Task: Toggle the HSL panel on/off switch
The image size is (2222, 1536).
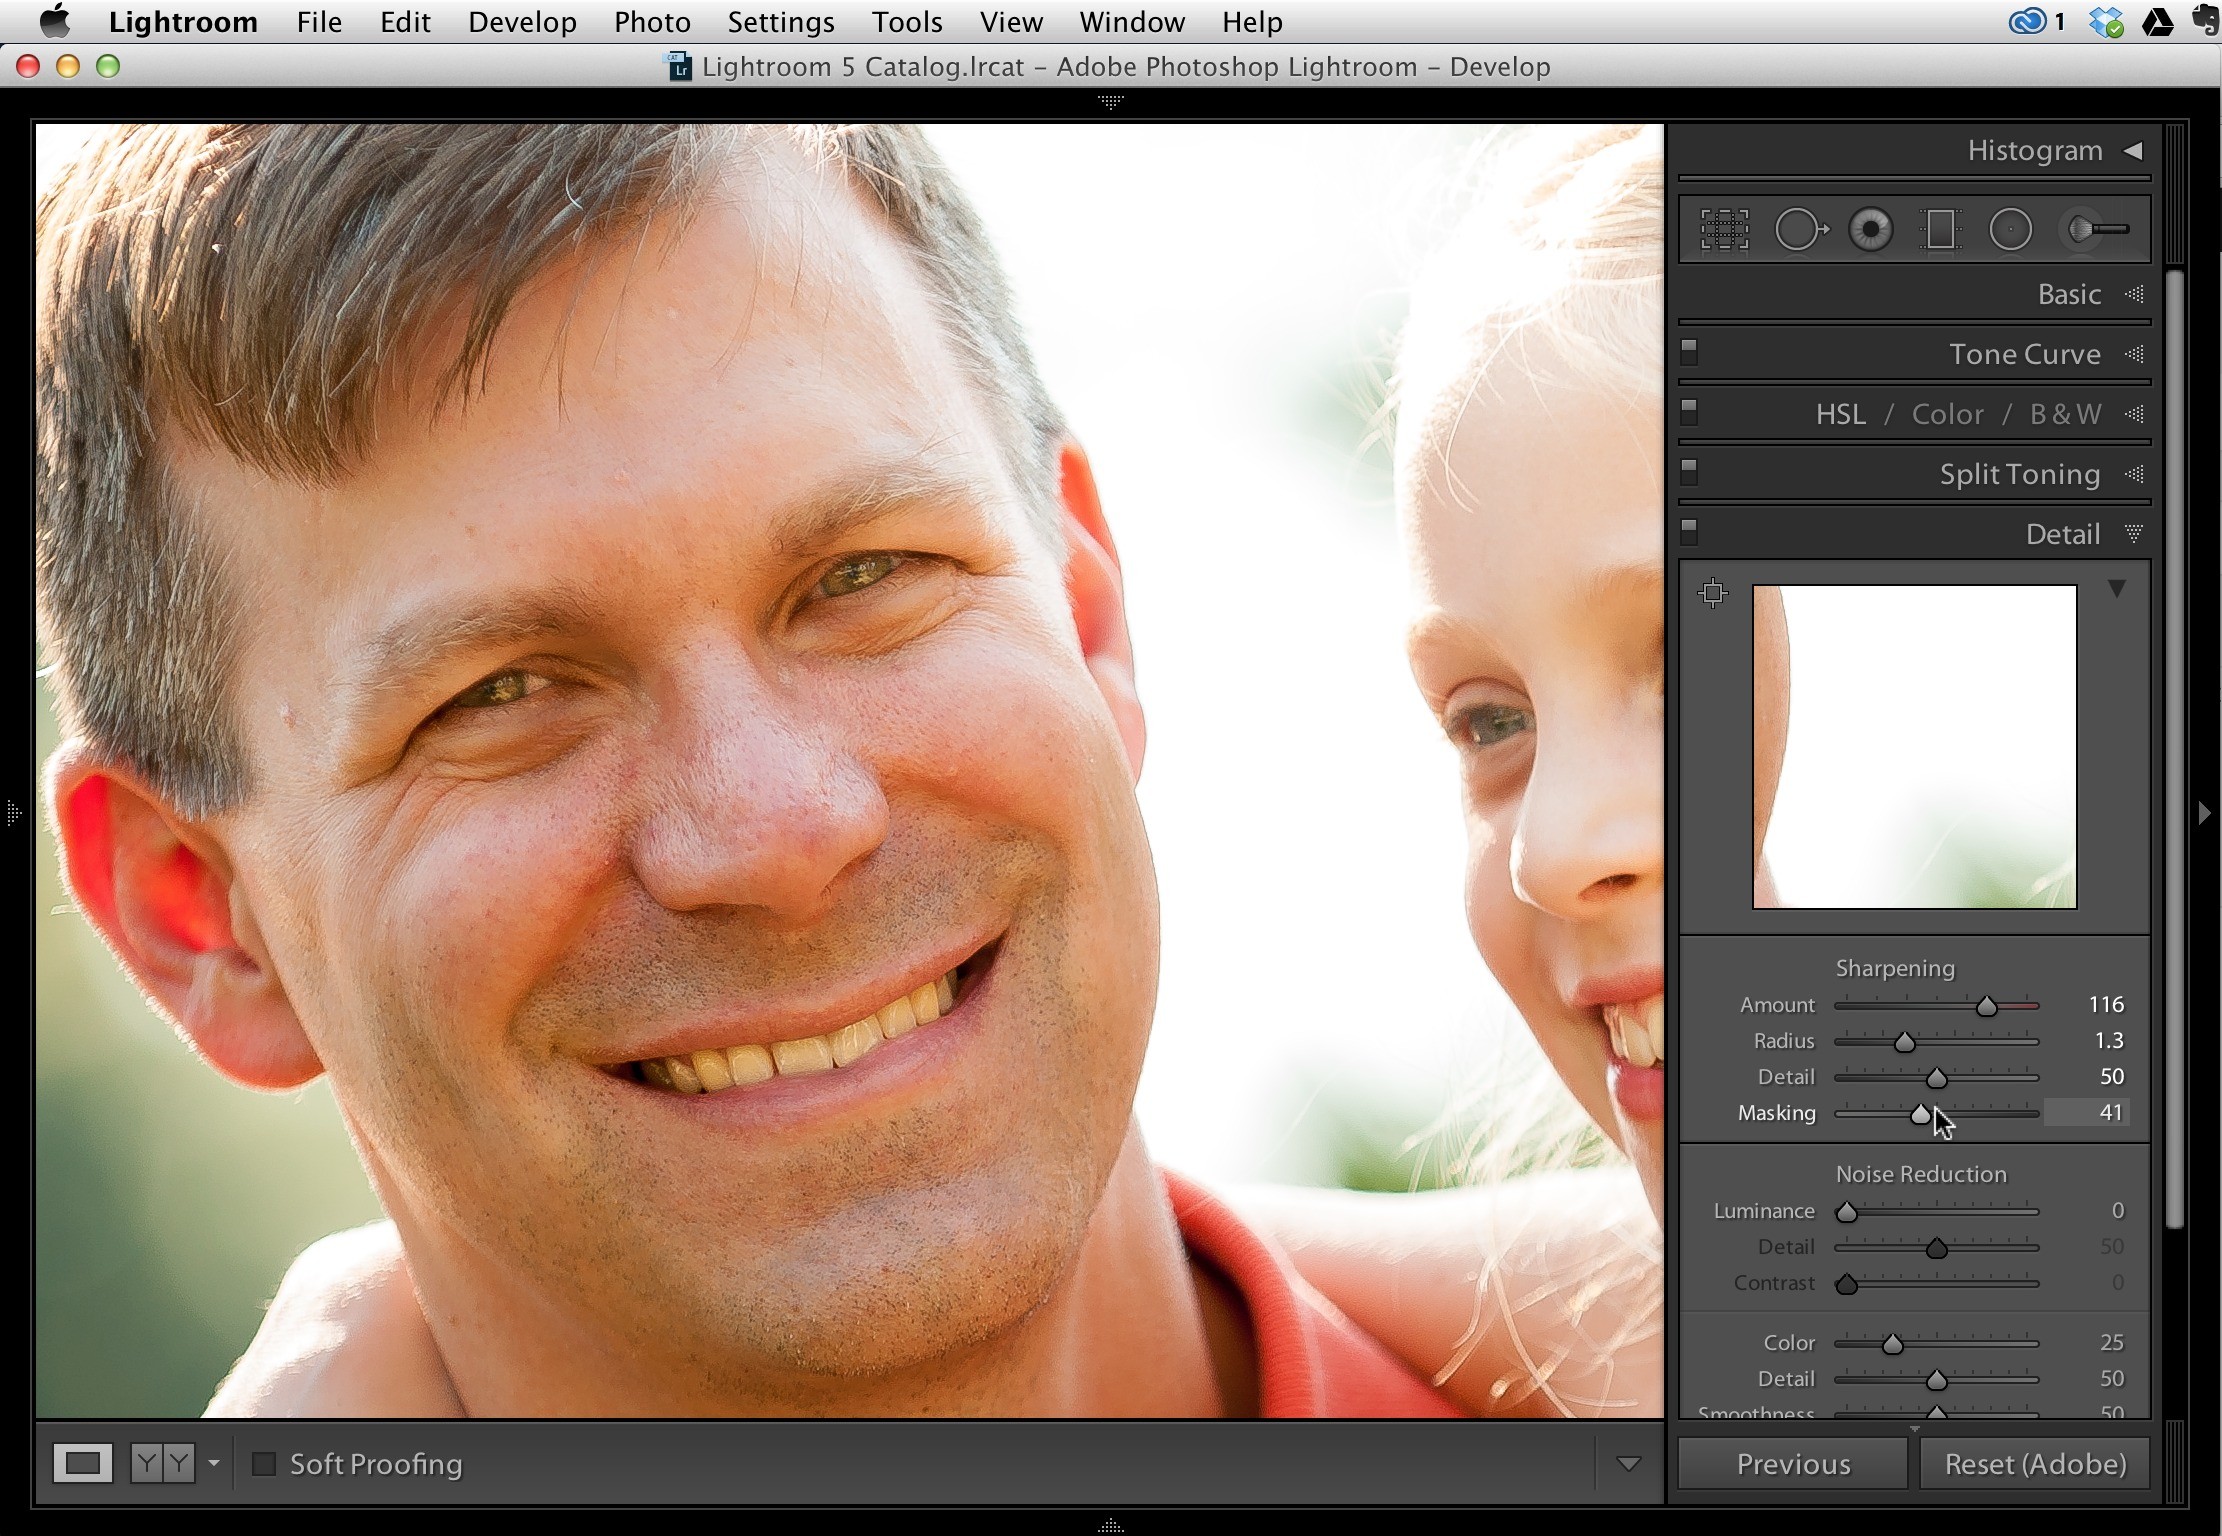Action: point(1689,412)
